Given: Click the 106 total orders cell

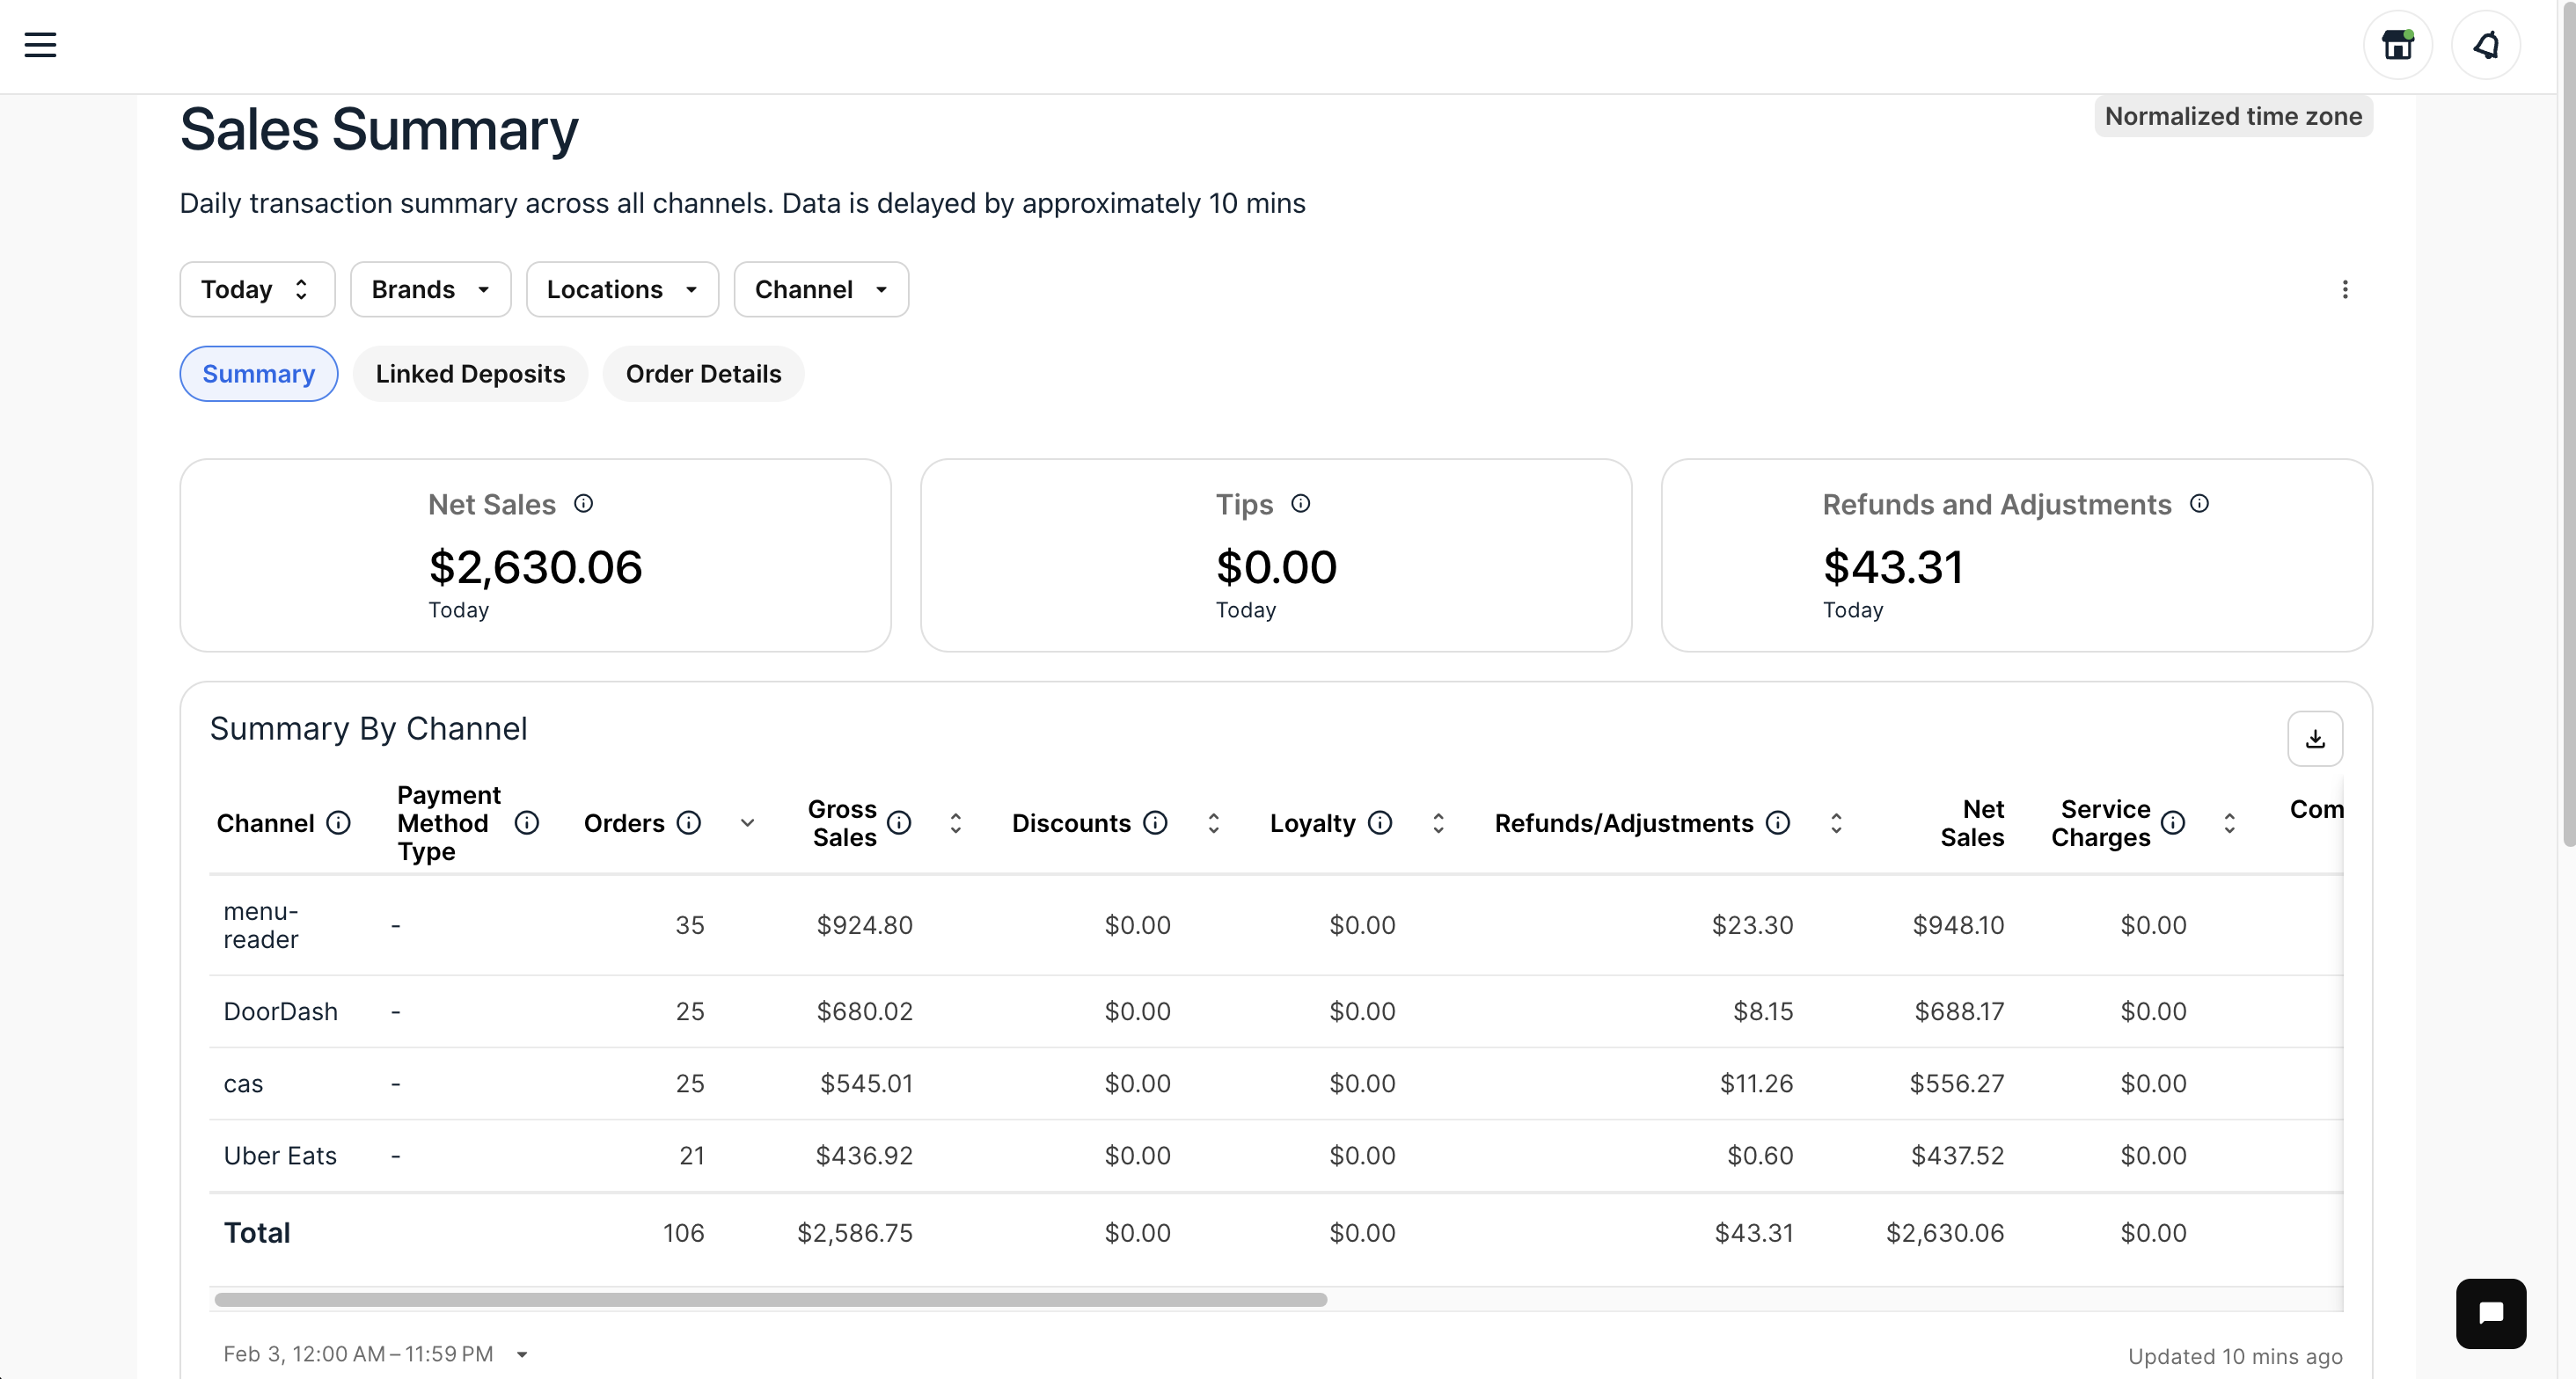Looking at the screenshot, I should (683, 1233).
